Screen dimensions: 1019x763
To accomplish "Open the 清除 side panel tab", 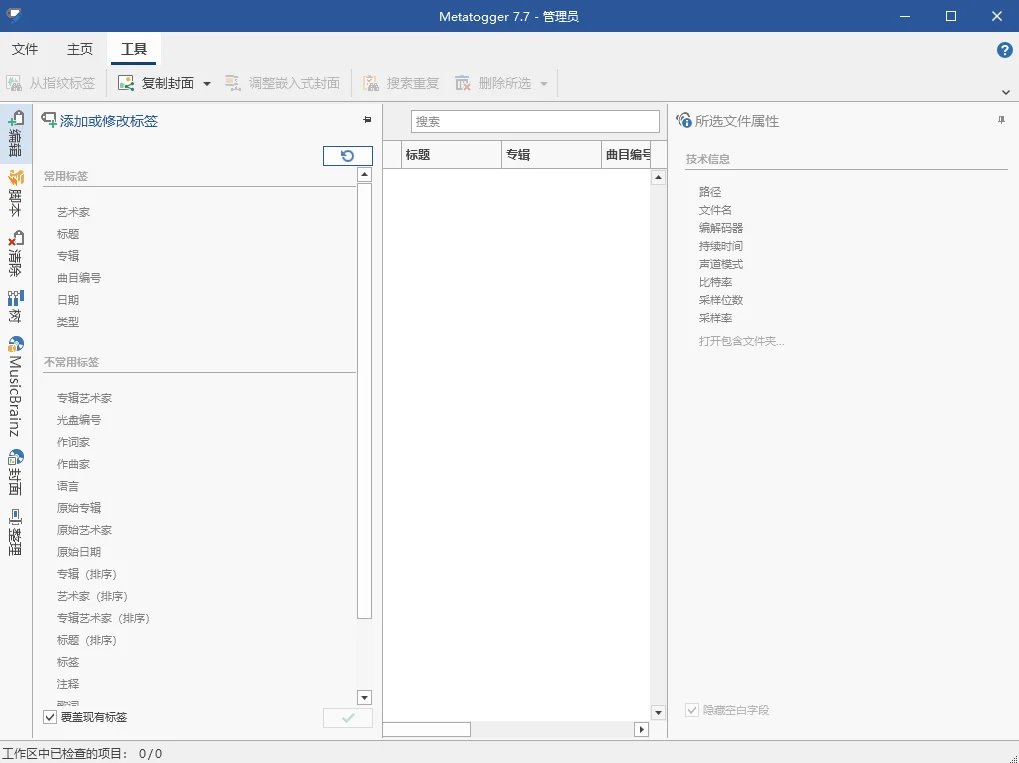I will (x=15, y=253).
